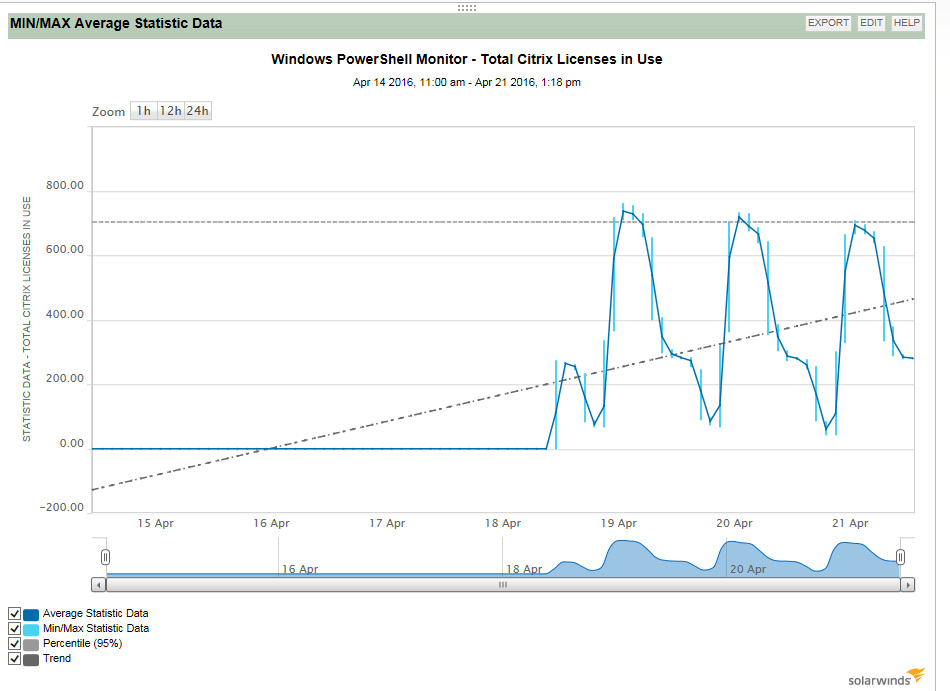Click the Zoom label

click(108, 112)
